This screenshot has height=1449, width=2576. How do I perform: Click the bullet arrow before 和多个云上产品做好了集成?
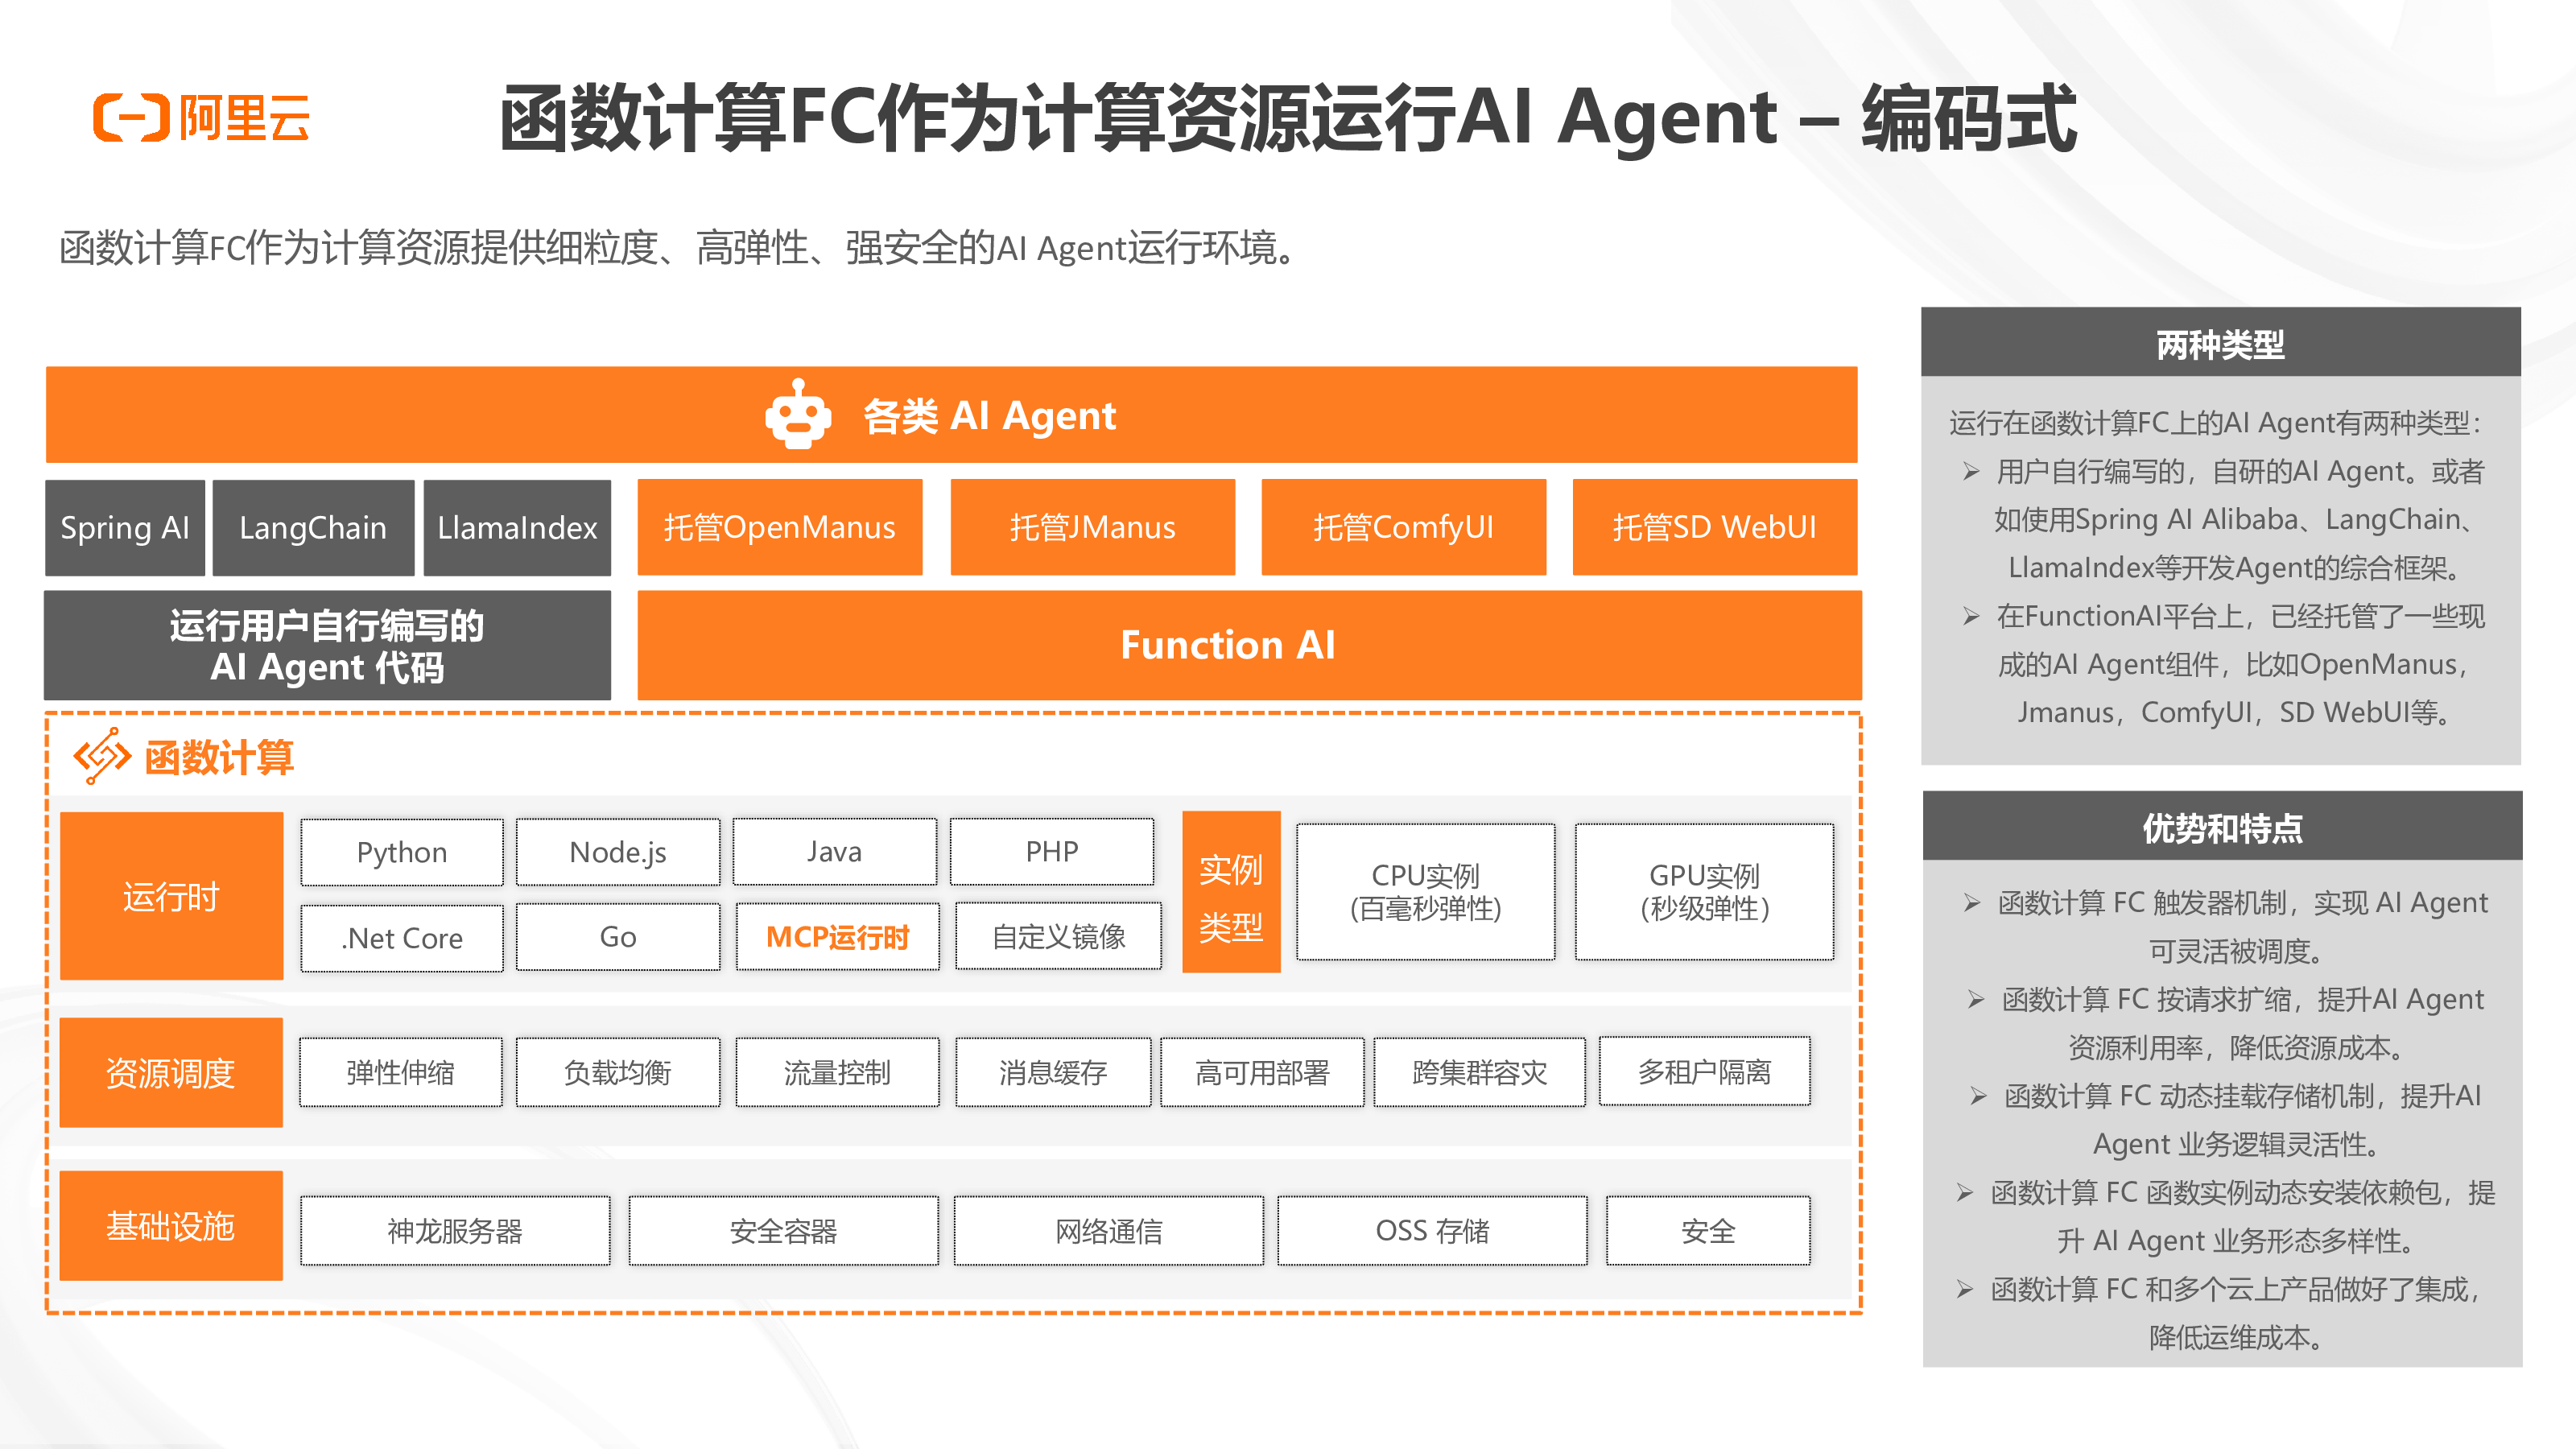[x=1965, y=1290]
